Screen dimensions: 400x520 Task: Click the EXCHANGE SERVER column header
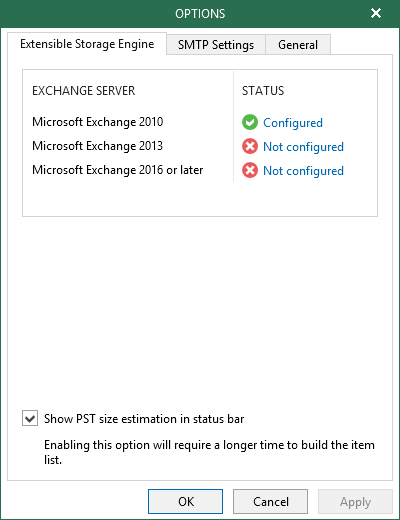[84, 91]
